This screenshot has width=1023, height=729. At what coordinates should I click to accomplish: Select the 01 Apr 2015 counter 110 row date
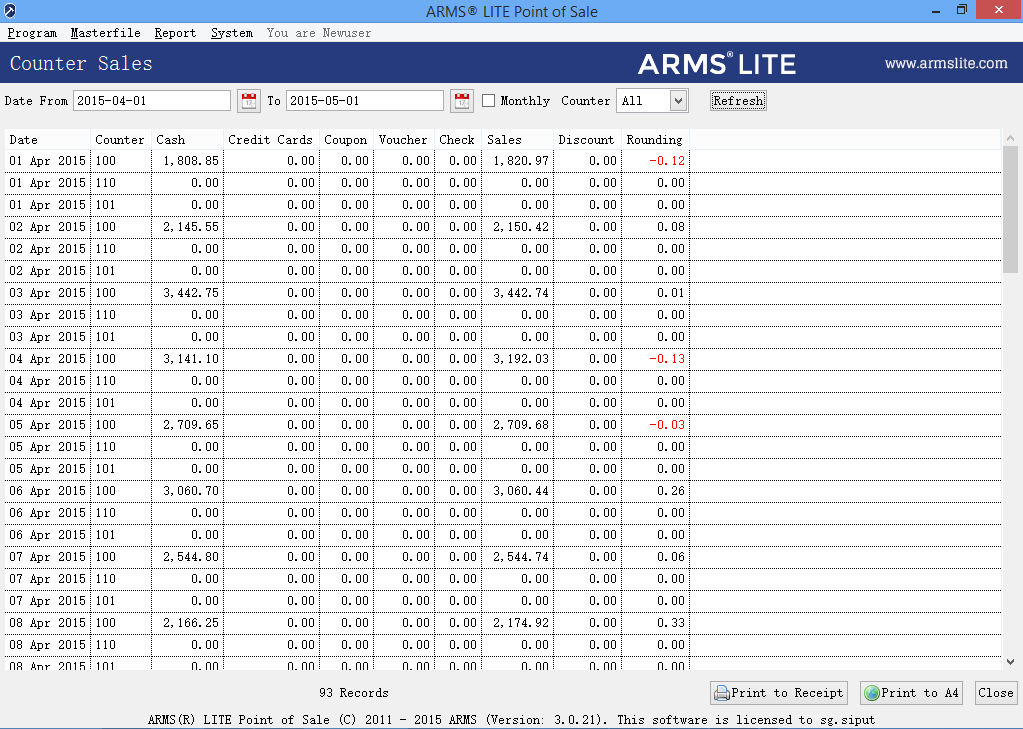click(x=47, y=183)
